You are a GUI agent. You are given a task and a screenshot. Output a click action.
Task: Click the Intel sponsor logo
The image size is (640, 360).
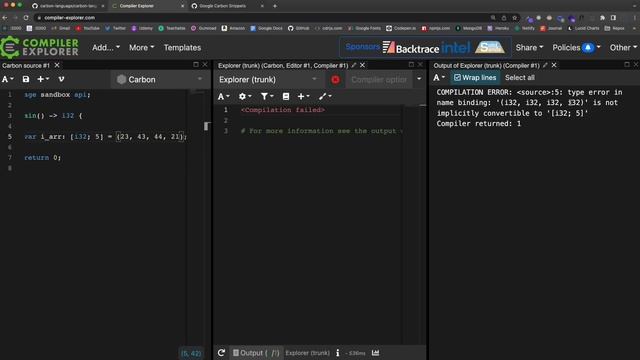[x=456, y=48]
